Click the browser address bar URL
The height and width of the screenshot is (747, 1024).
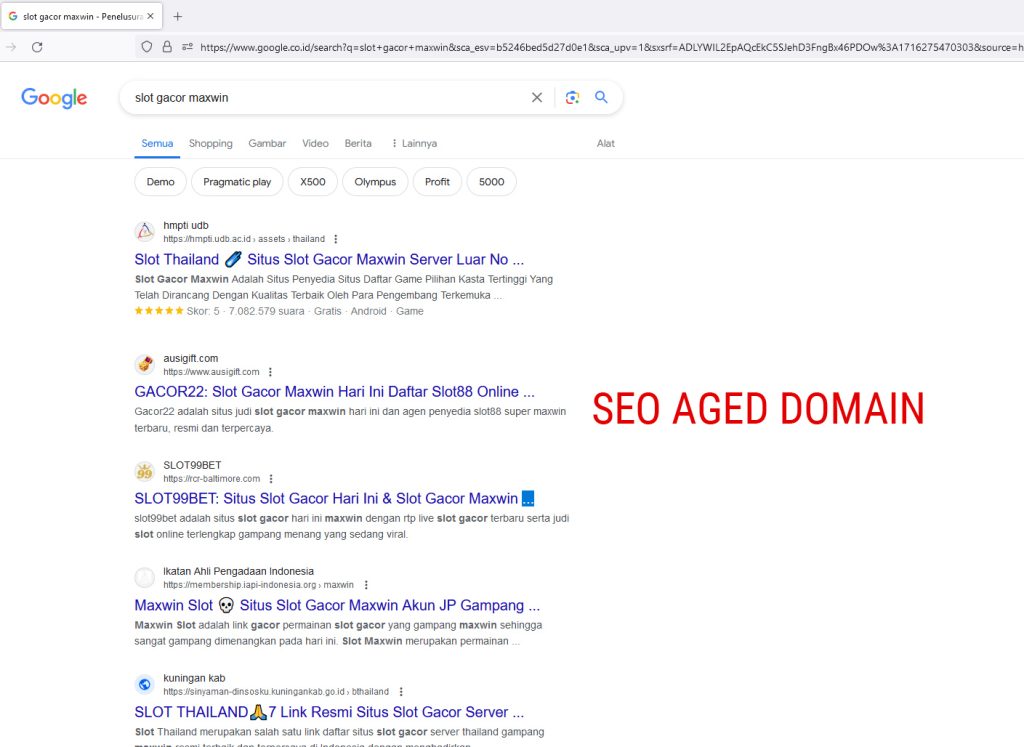pos(611,47)
